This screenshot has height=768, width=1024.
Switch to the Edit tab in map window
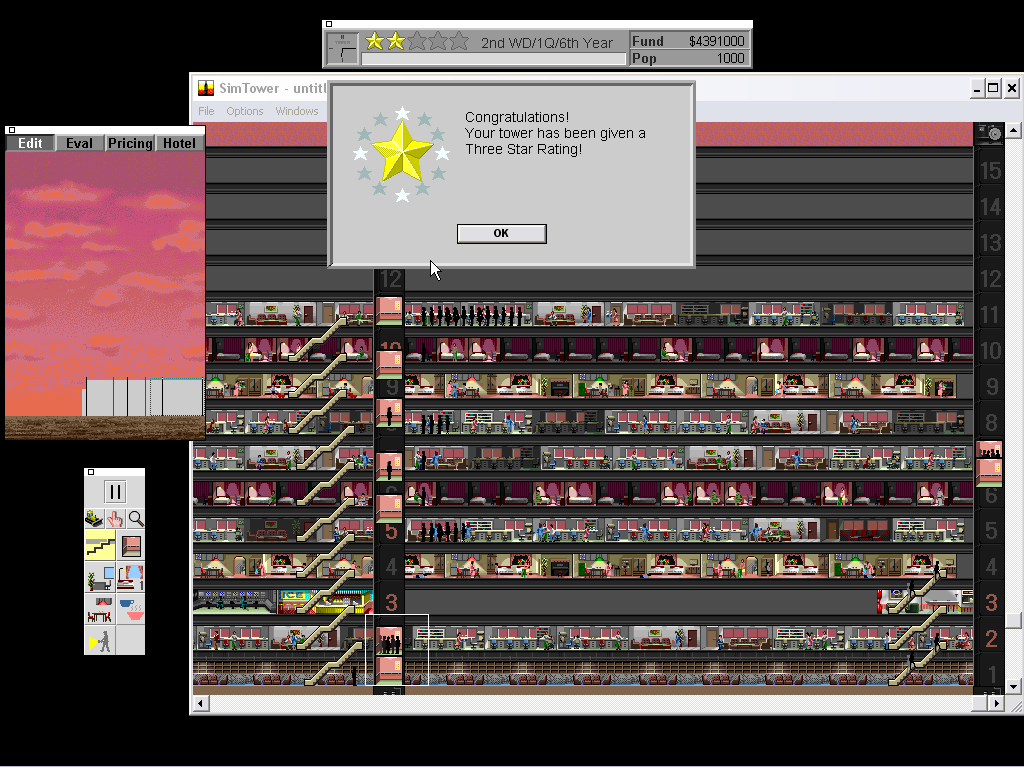point(30,143)
